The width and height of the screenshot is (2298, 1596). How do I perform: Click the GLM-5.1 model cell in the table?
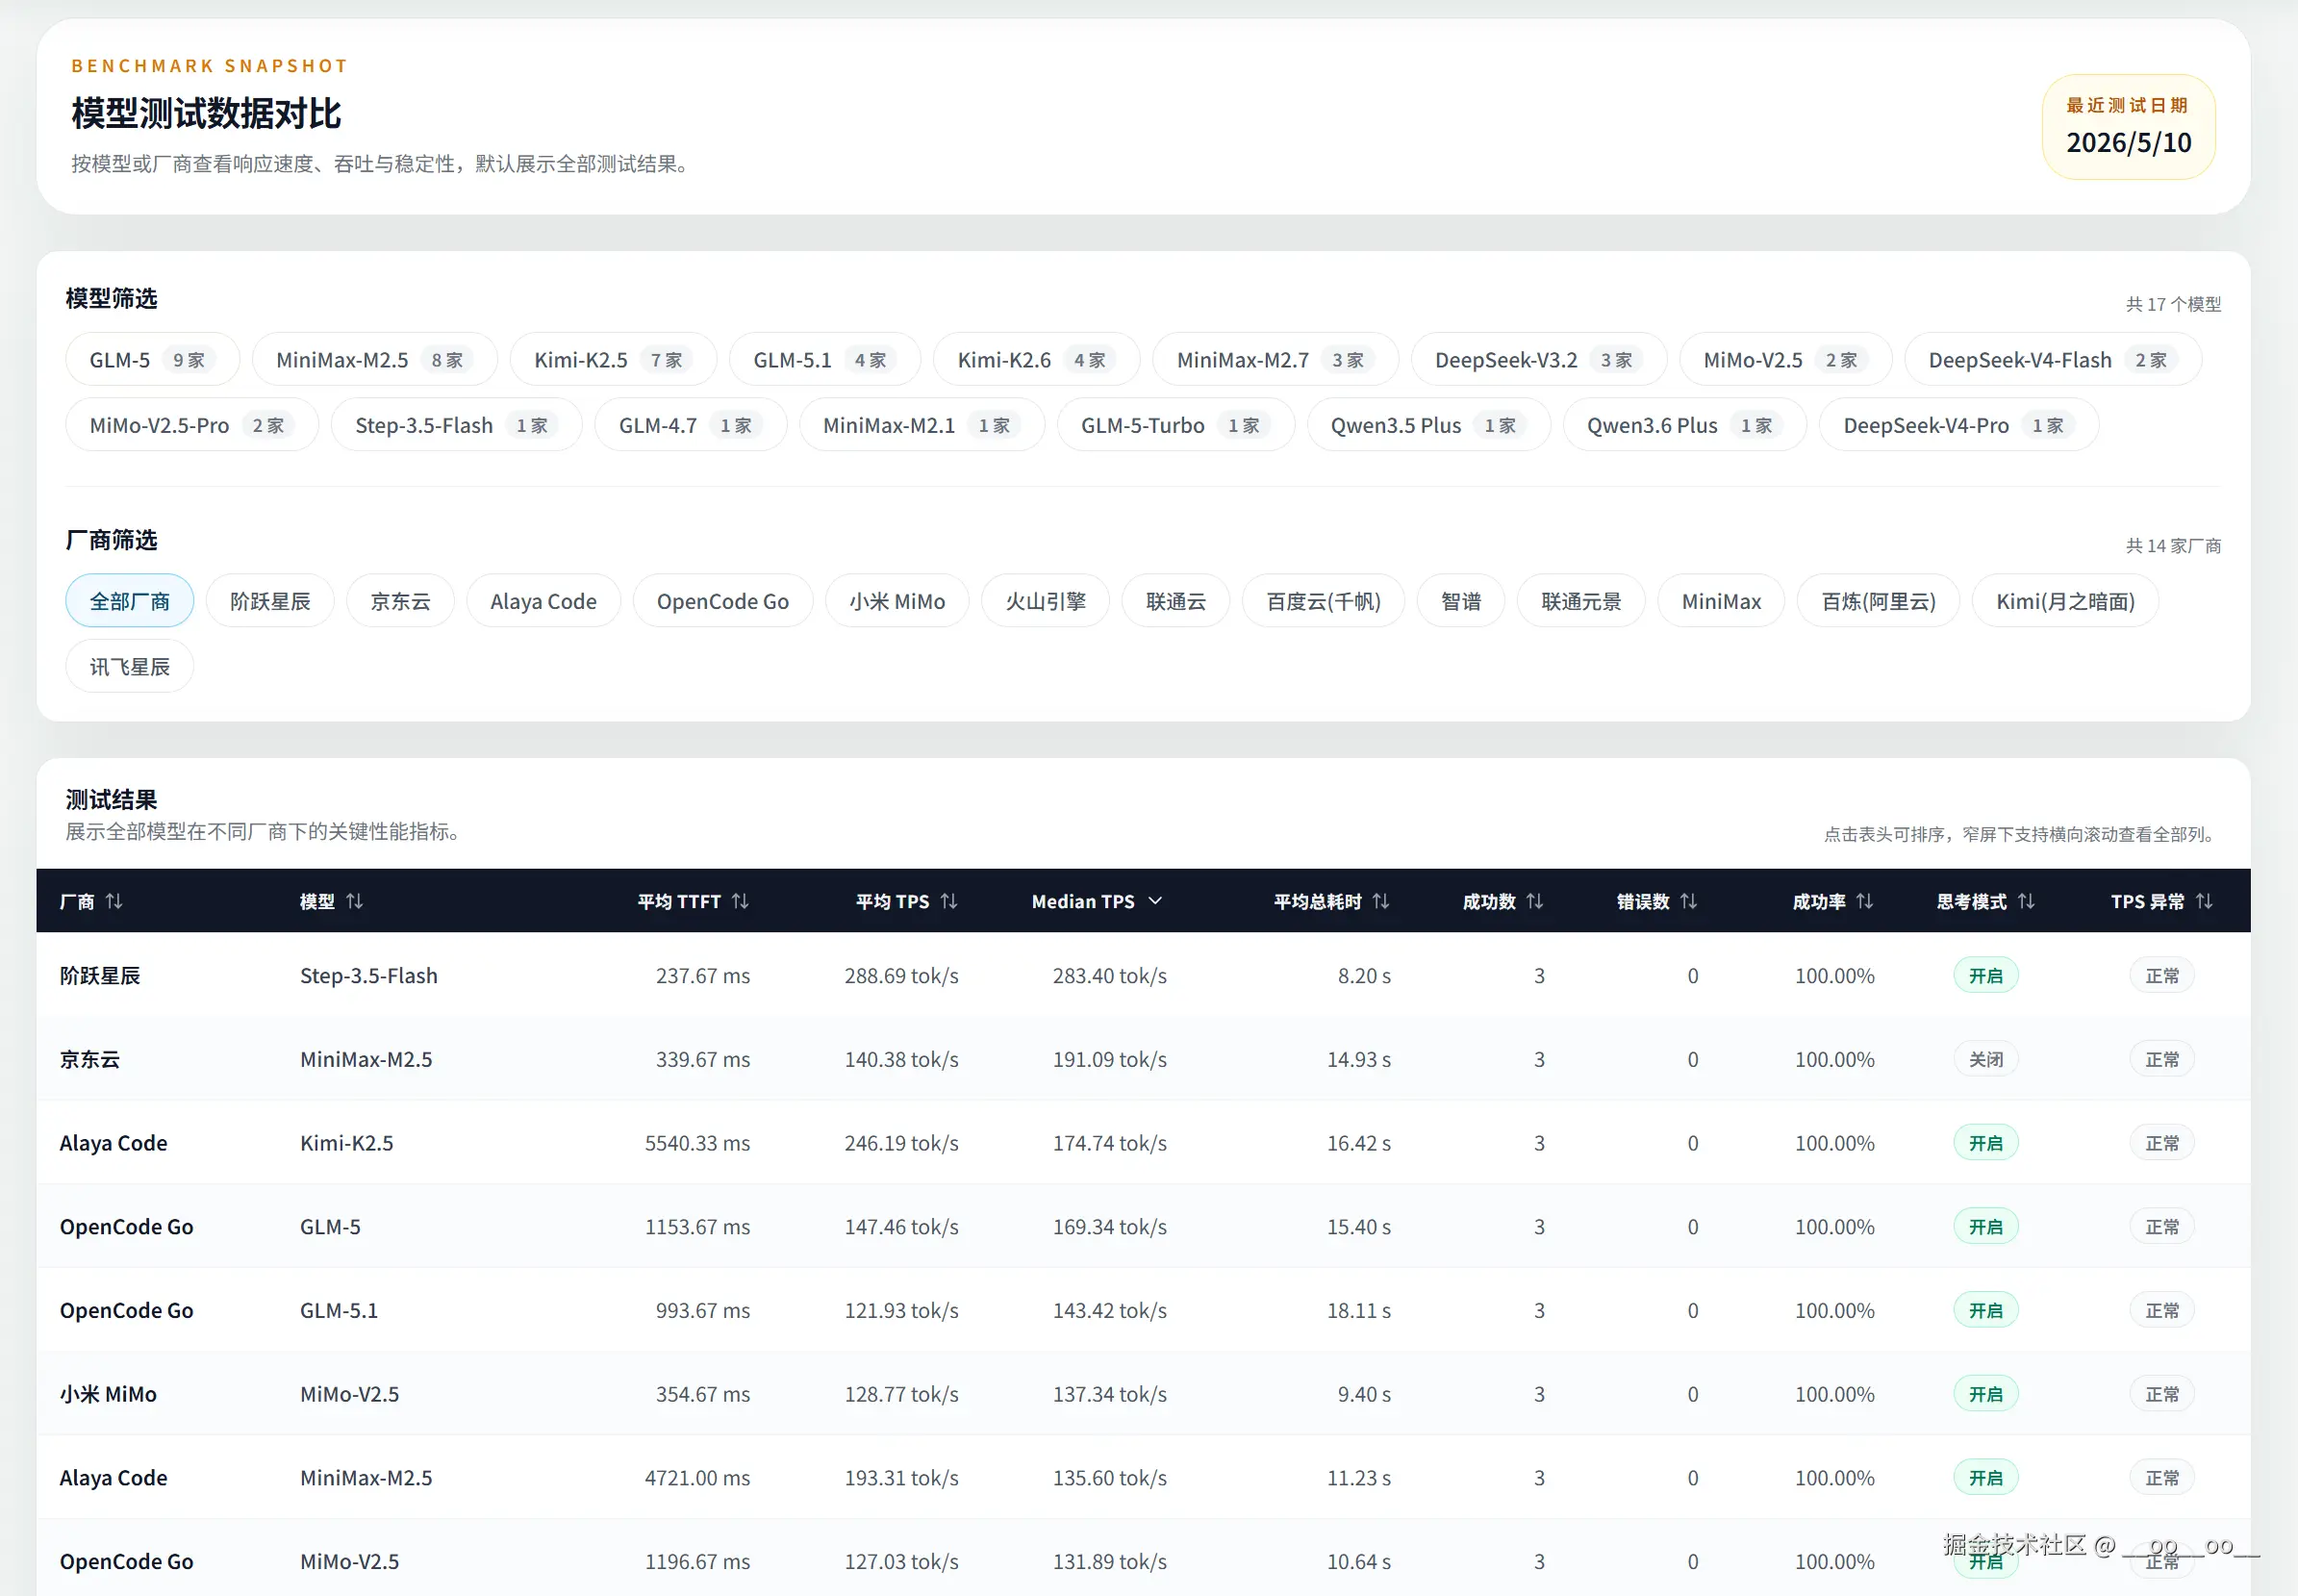click(339, 1310)
